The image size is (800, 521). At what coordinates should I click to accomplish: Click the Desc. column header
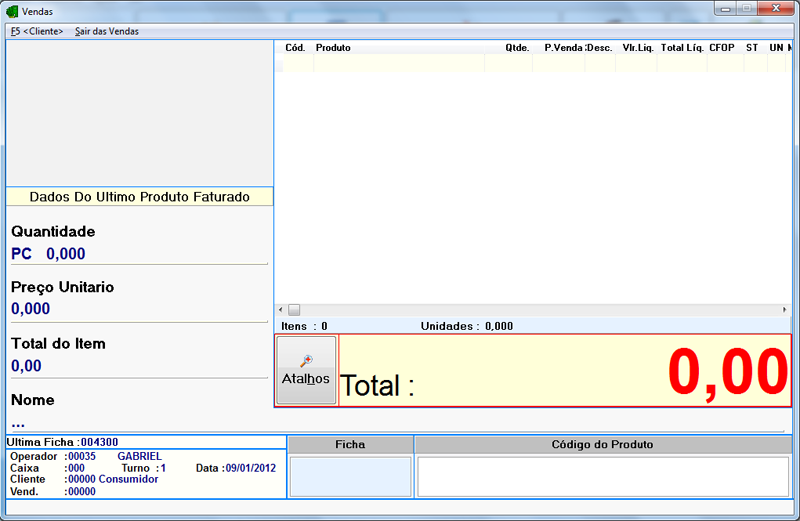[600, 47]
